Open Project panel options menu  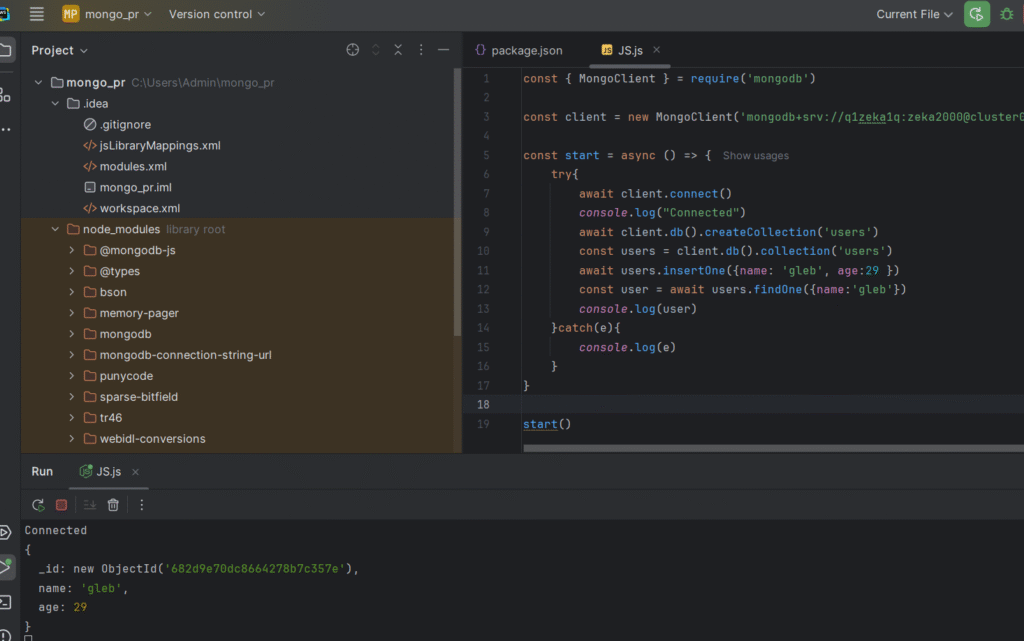click(x=421, y=50)
